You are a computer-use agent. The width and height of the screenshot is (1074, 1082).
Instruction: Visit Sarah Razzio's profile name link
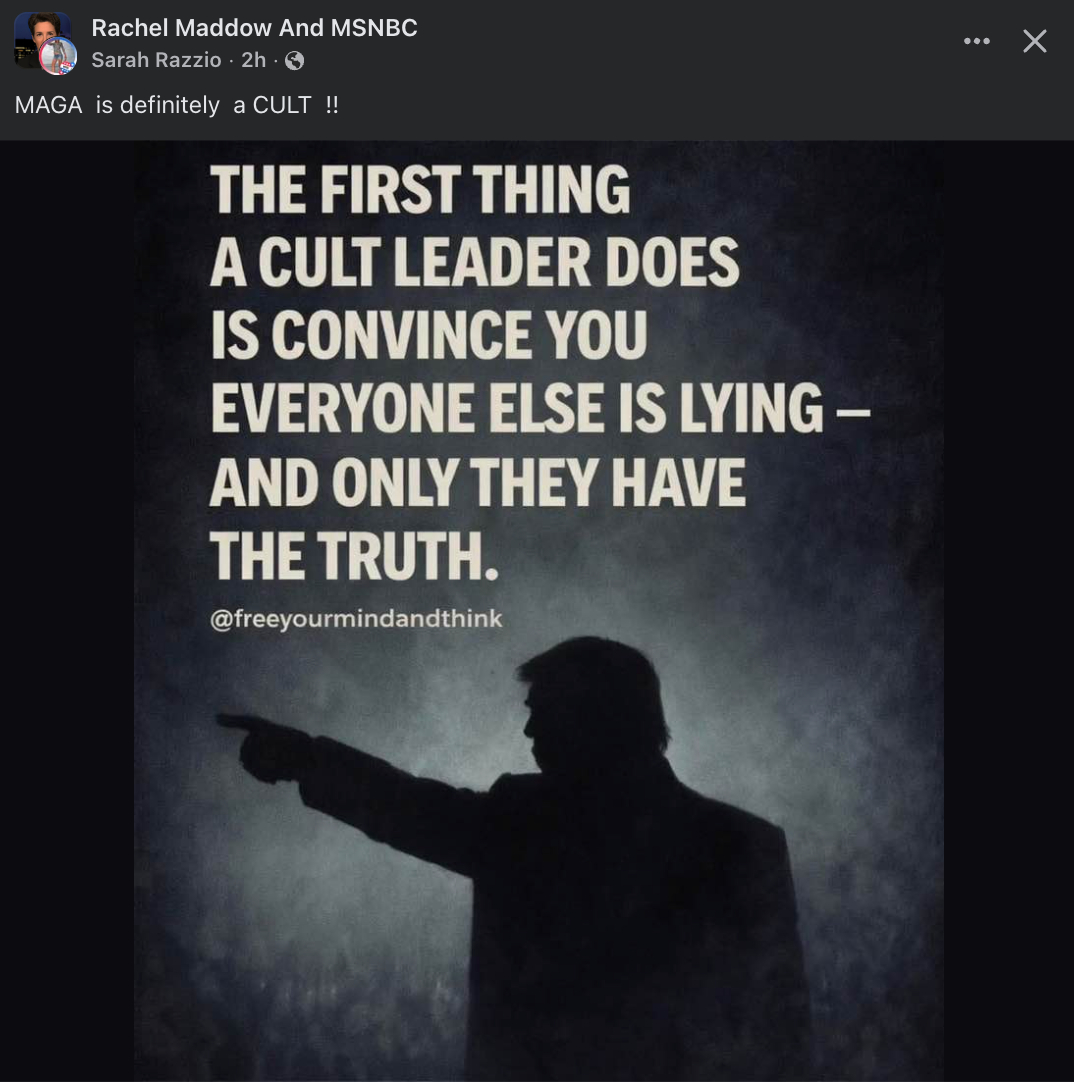pyautogui.click(x=156, y=60)
